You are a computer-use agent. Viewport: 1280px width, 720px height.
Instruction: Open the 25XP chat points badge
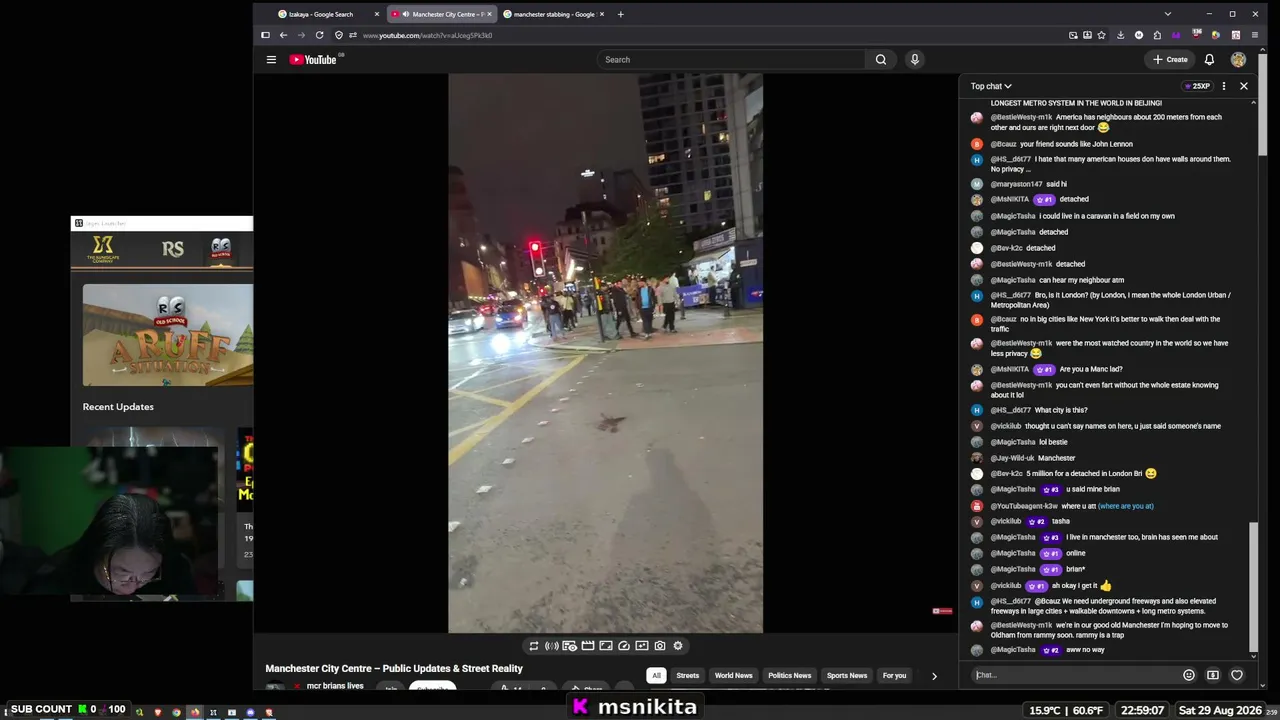pos(1197,86)
